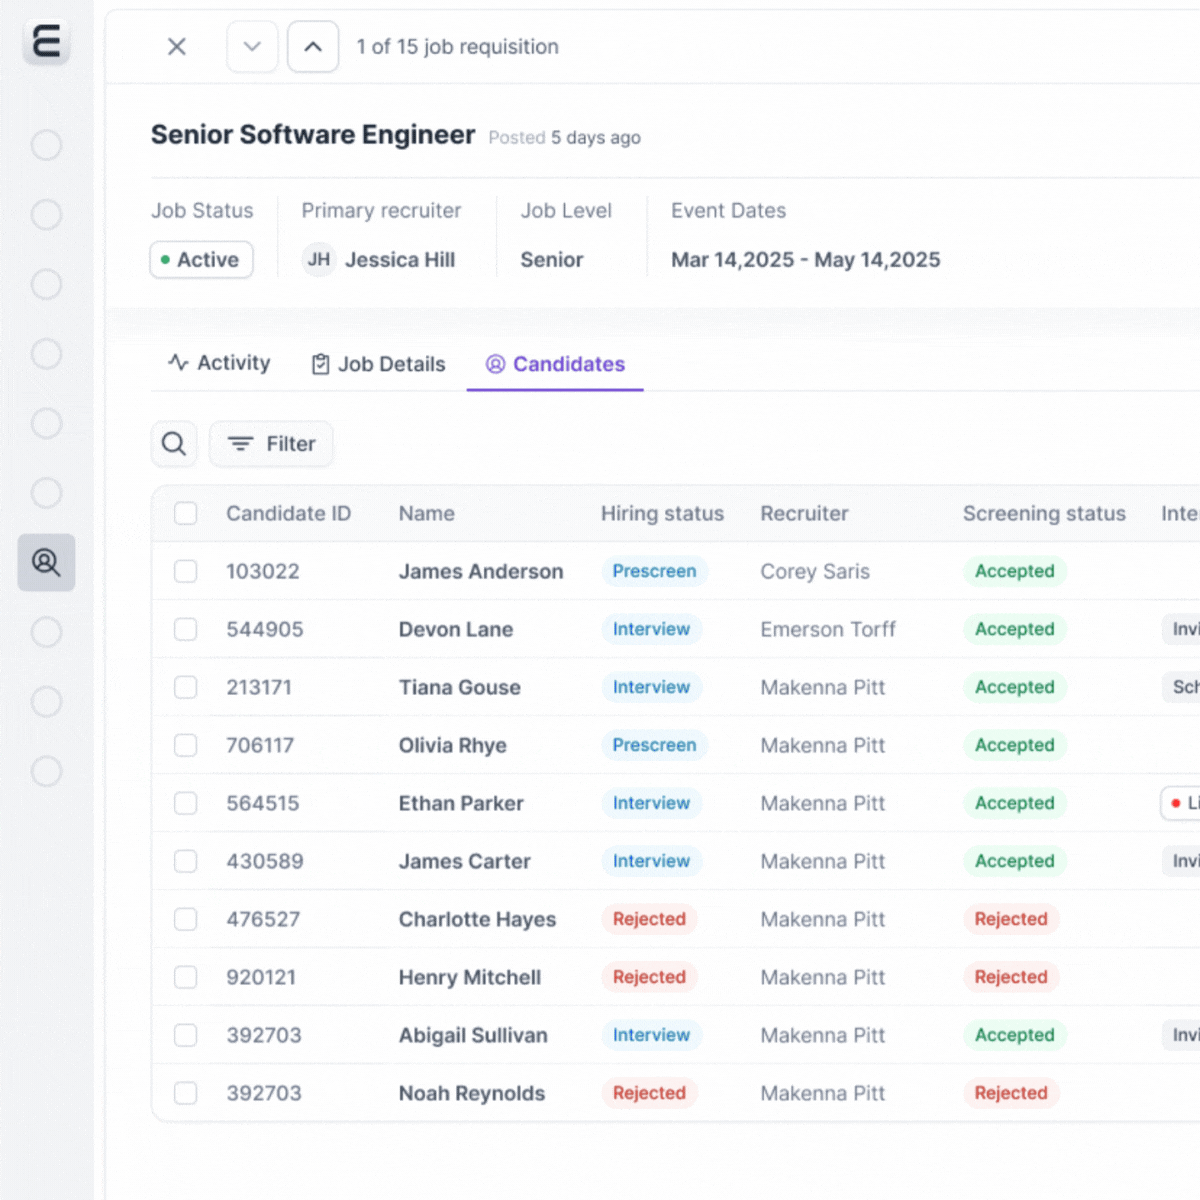Select the checkbox for James Anderson
The height and width of the screenshot is (1200, 1200).
click(x=186, y=571)
